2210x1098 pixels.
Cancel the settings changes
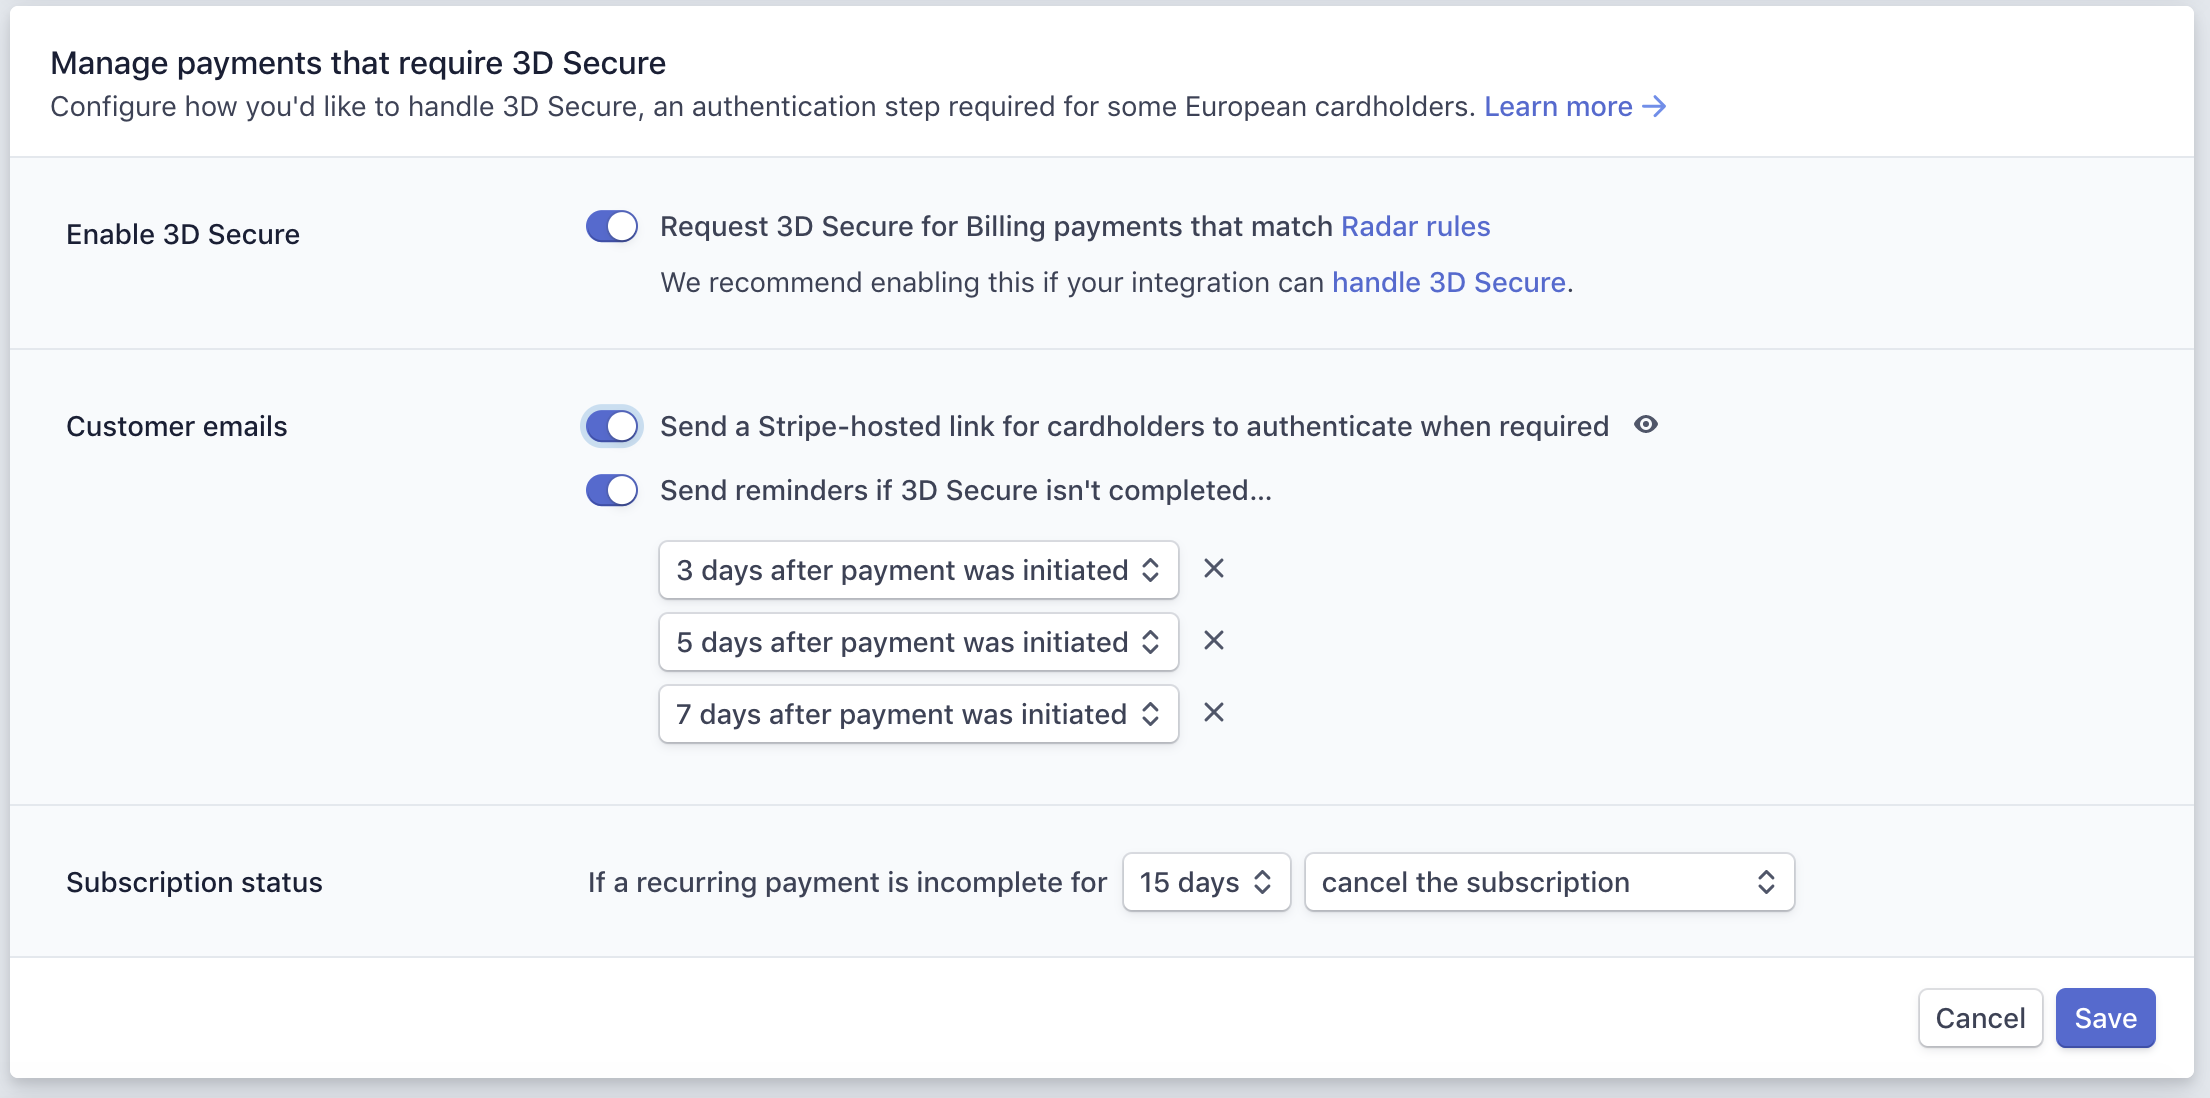(1980, 1018)
